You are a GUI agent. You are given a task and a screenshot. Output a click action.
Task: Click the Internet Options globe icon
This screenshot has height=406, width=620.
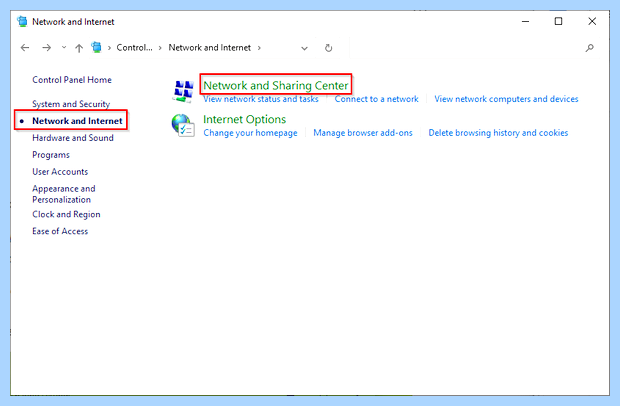coord(183,125)
